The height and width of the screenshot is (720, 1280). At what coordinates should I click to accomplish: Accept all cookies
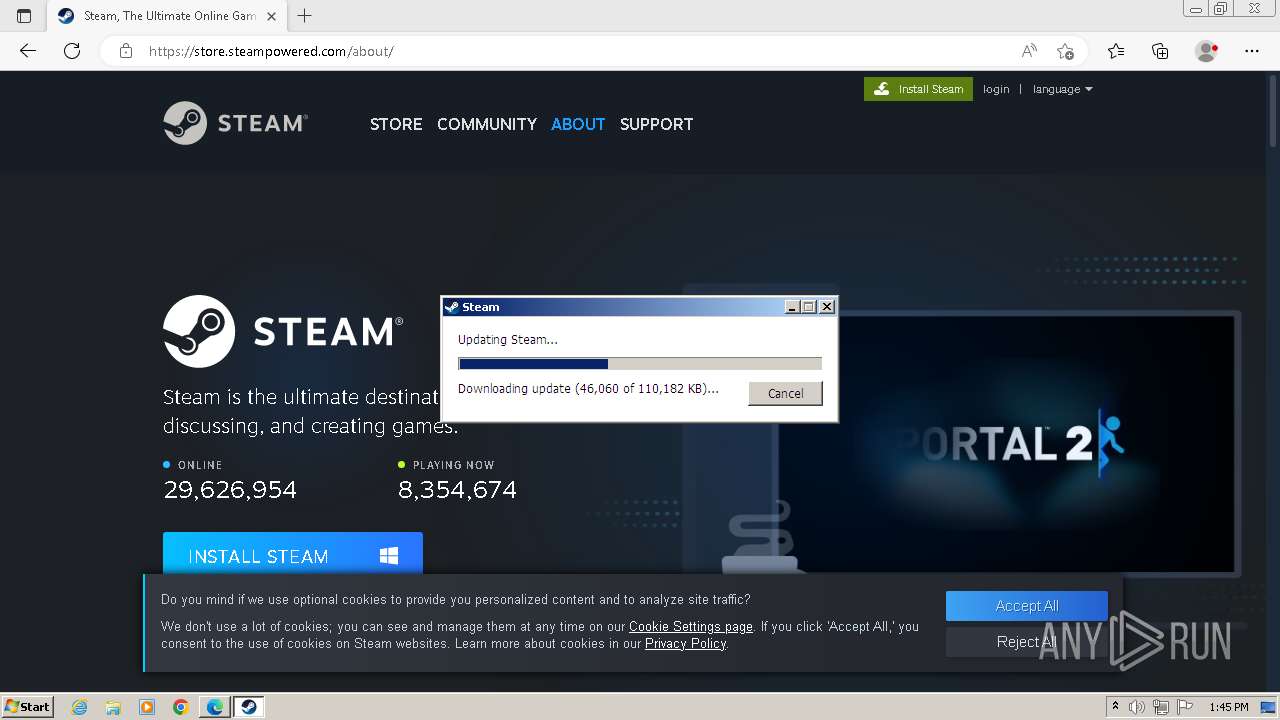[x=1027, y=606]
